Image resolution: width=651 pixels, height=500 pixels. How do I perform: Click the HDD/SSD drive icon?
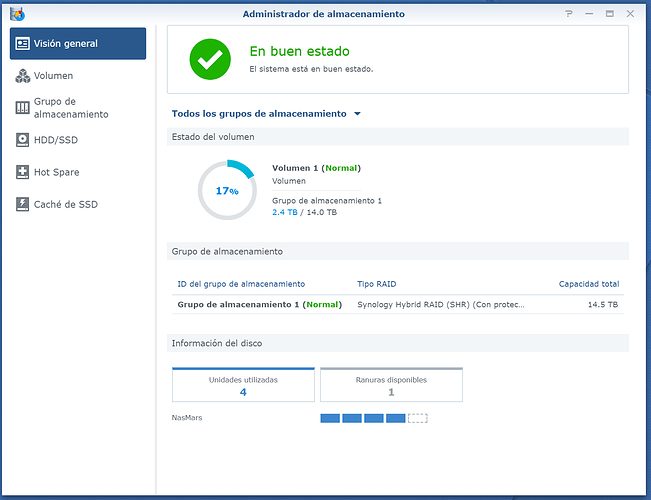click(x=22, y=140)
